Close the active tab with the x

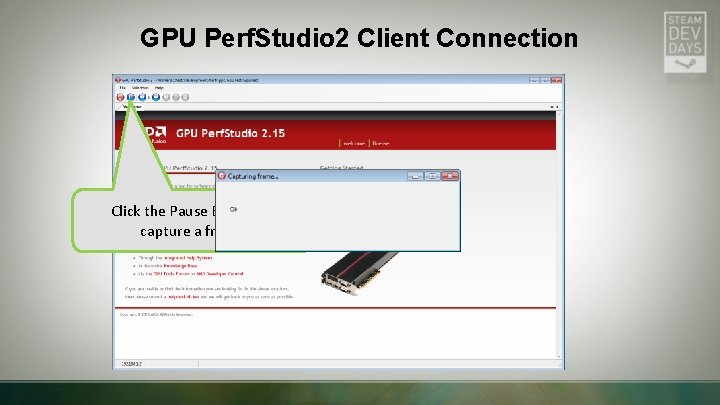click(557, 107)
